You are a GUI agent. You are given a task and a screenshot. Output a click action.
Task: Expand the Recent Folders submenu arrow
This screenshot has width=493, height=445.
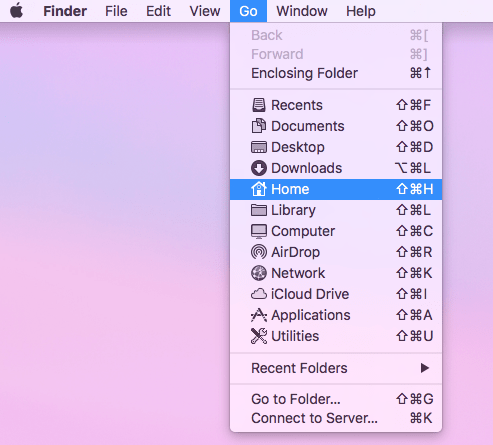(x=425, y=368)
